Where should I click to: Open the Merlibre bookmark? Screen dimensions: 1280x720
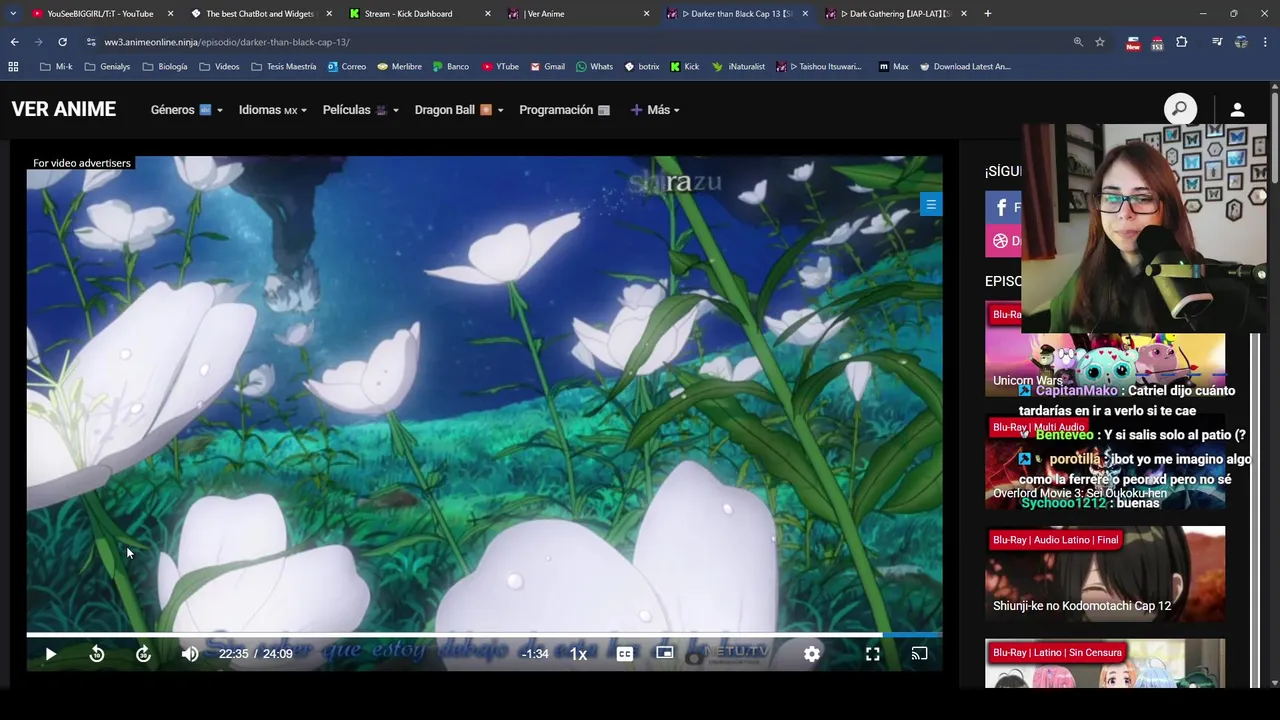point(399,67)
